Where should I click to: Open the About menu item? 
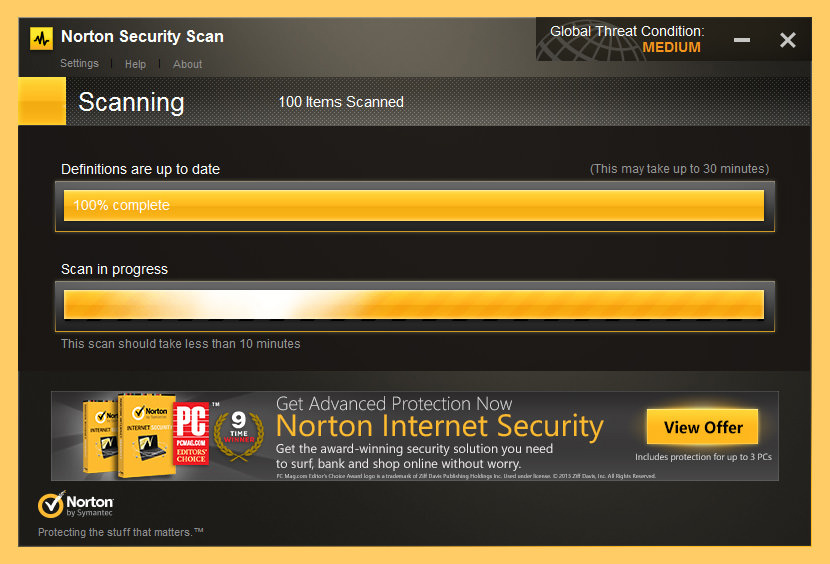(x=188, y=64)
